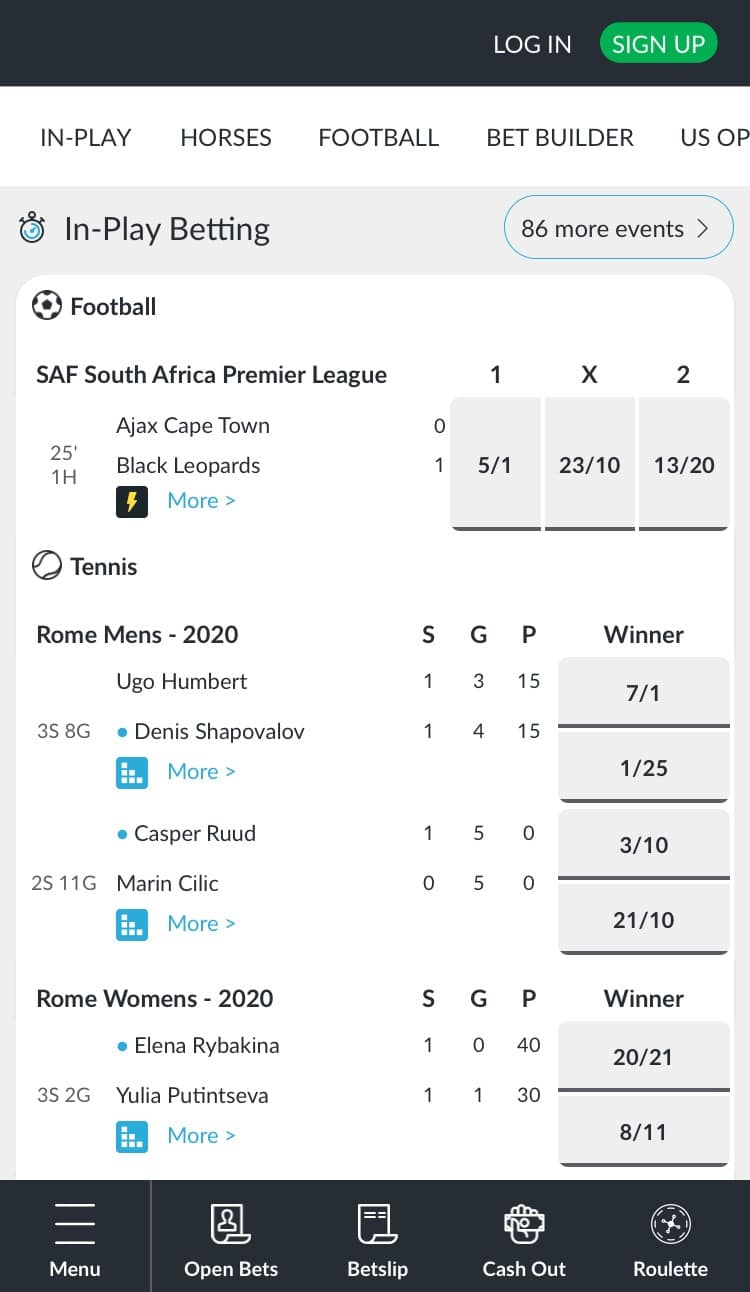Screen dimensions: 750x1292
Task: Expand More markets for Ajax Cape Town match
Action: 201,501
